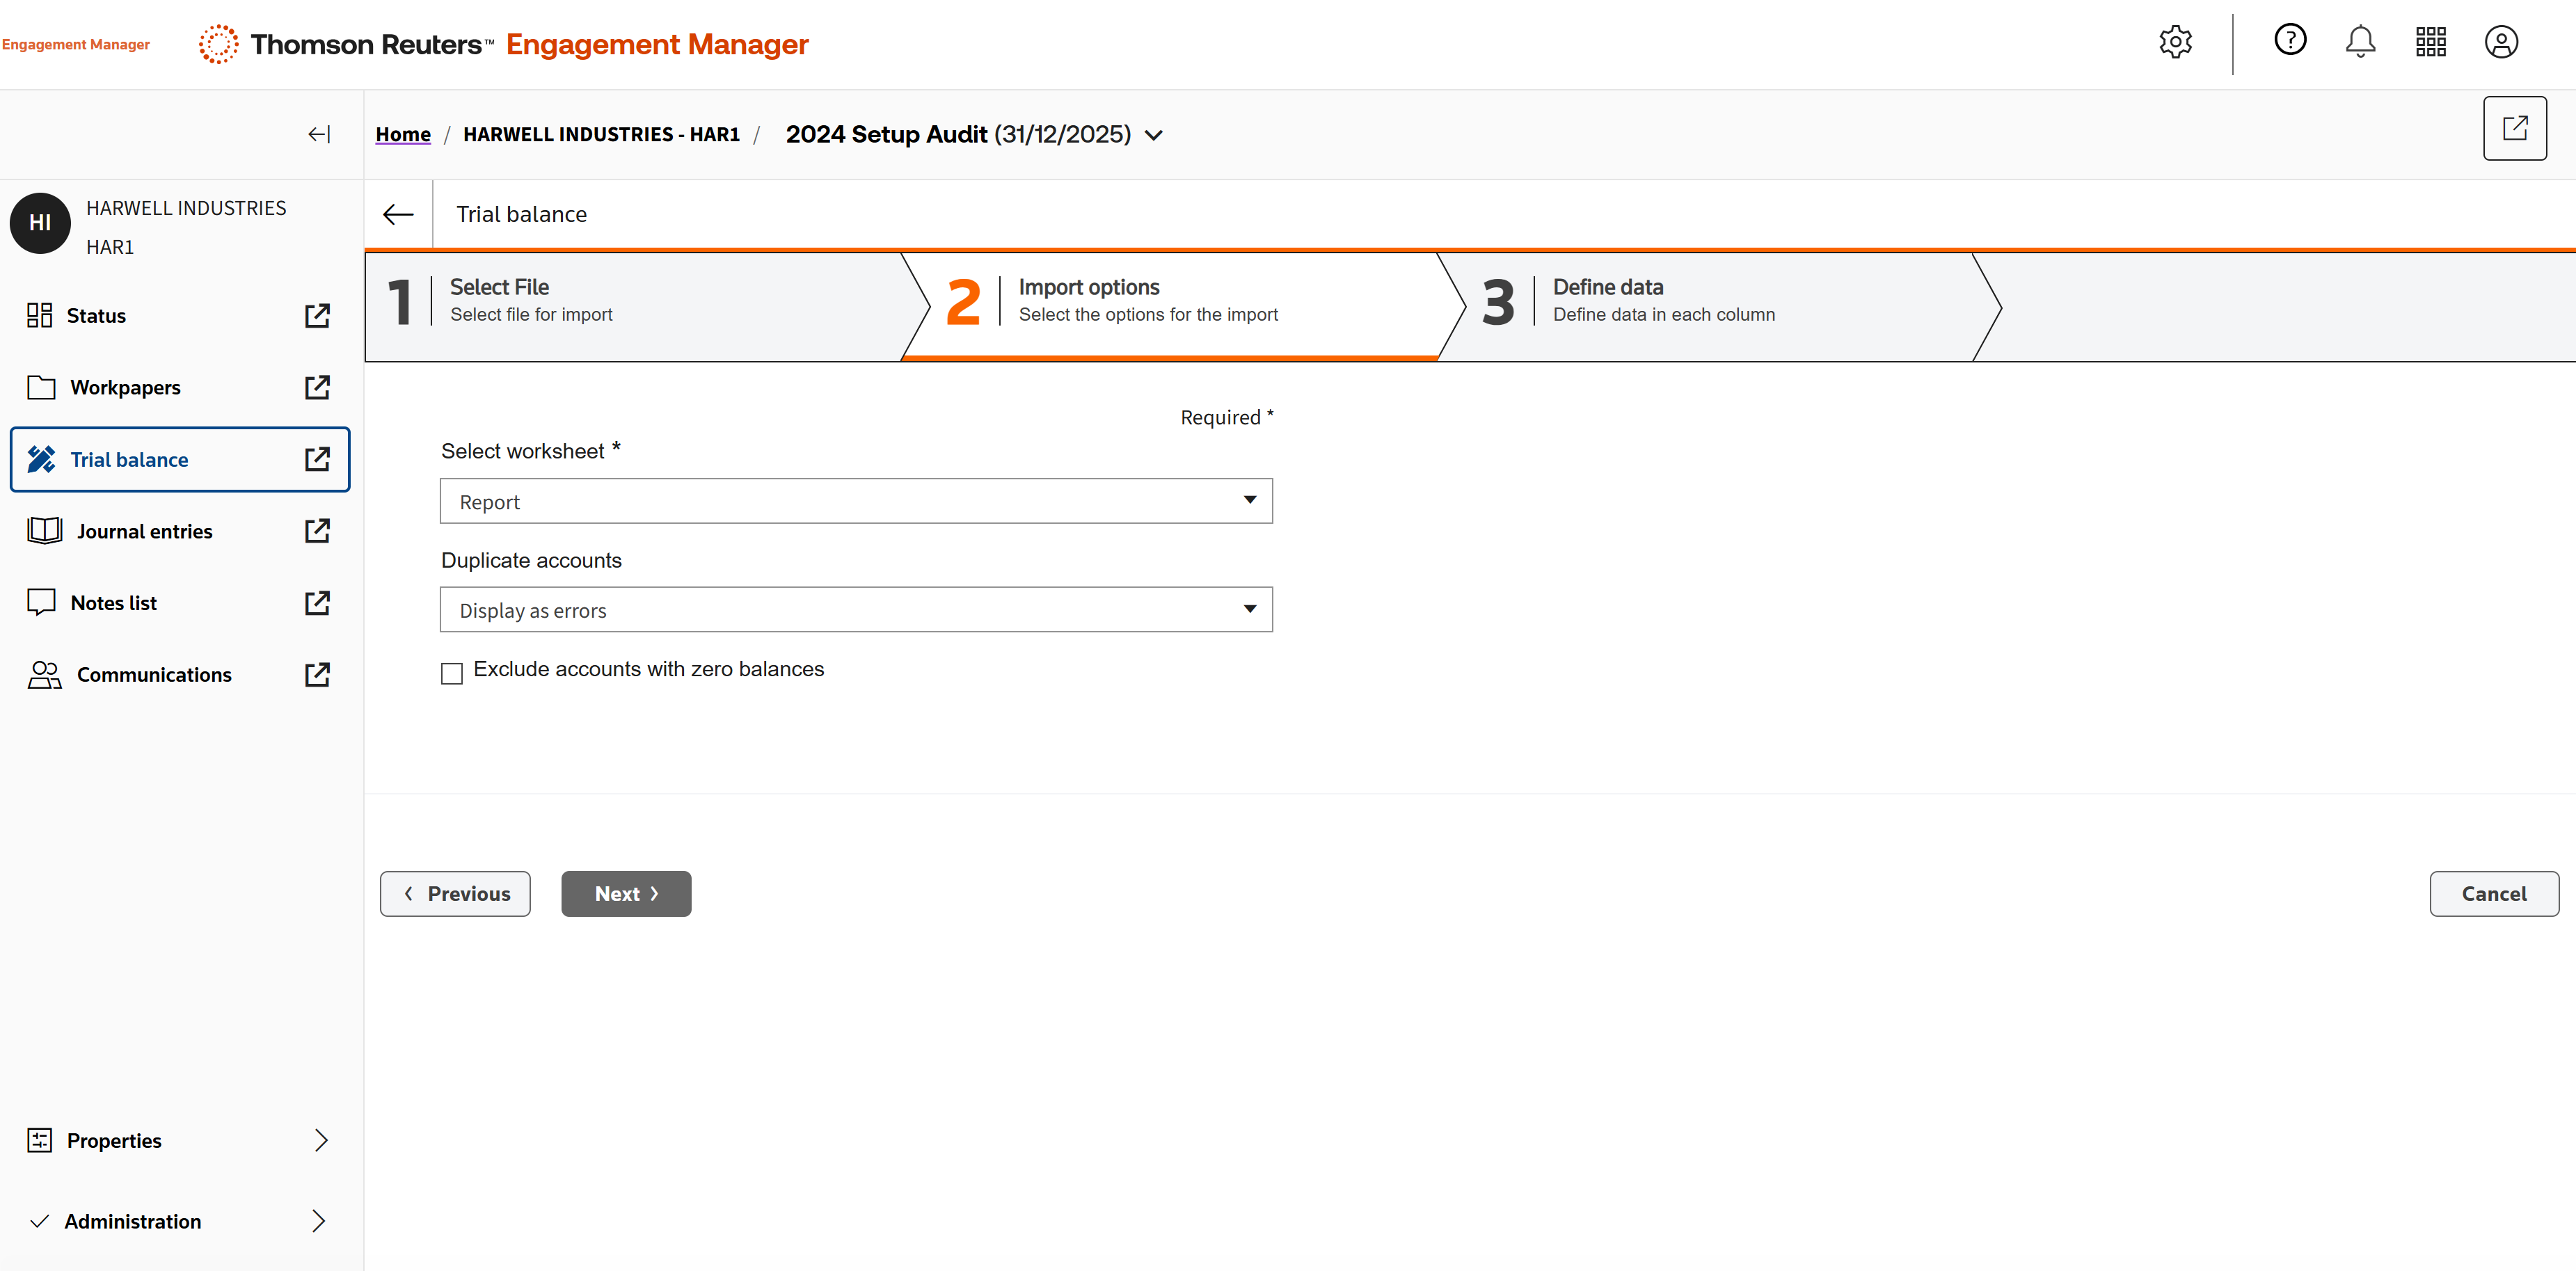This screenshot has width=2576, height=1271.
Task: Click the top-right pop-out window button
Action: pyautogui.click(x=2514, y=128)
